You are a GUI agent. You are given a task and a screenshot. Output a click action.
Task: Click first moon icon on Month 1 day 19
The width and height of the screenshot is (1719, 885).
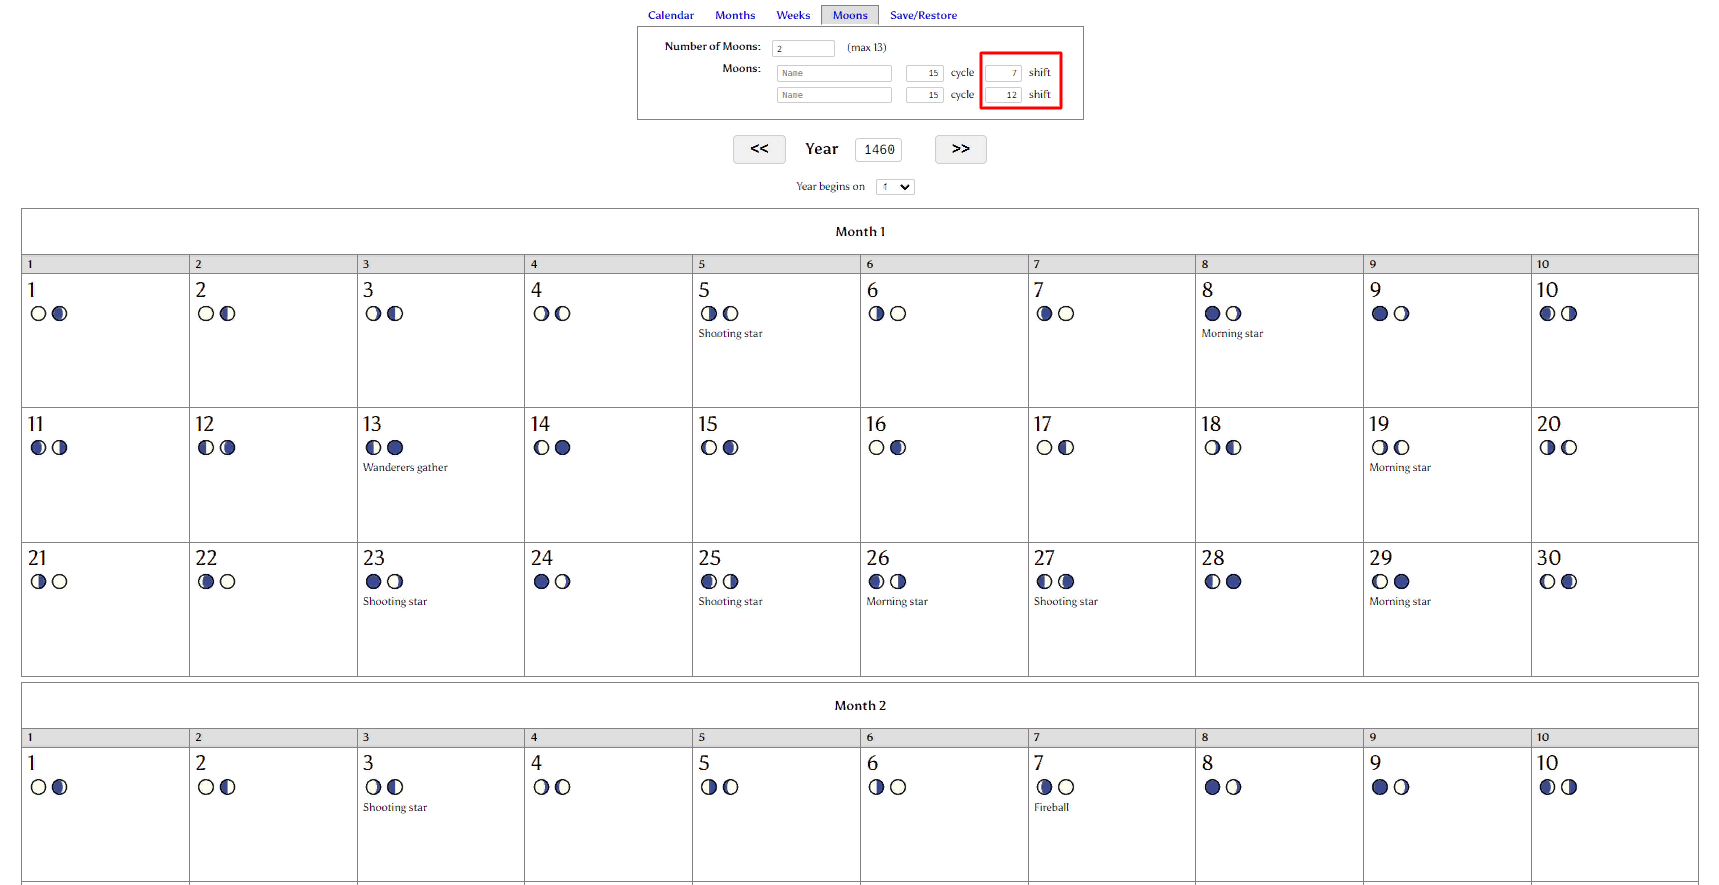[1380, 448]
